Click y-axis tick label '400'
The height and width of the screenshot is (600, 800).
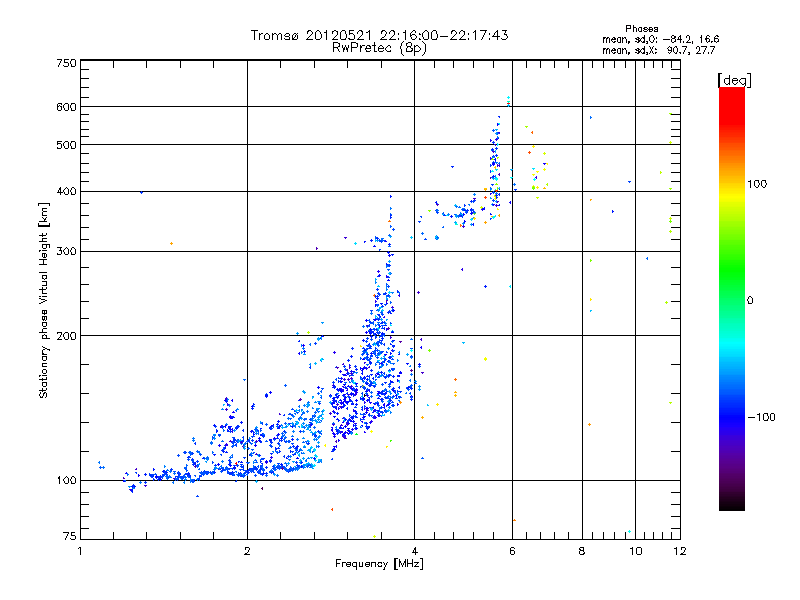coord(67,192)
